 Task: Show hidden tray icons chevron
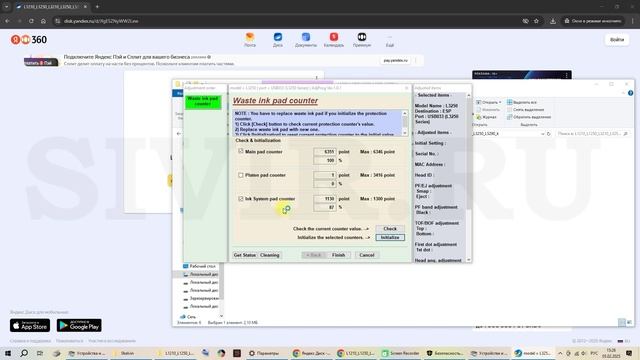click(x=560, y=353)
